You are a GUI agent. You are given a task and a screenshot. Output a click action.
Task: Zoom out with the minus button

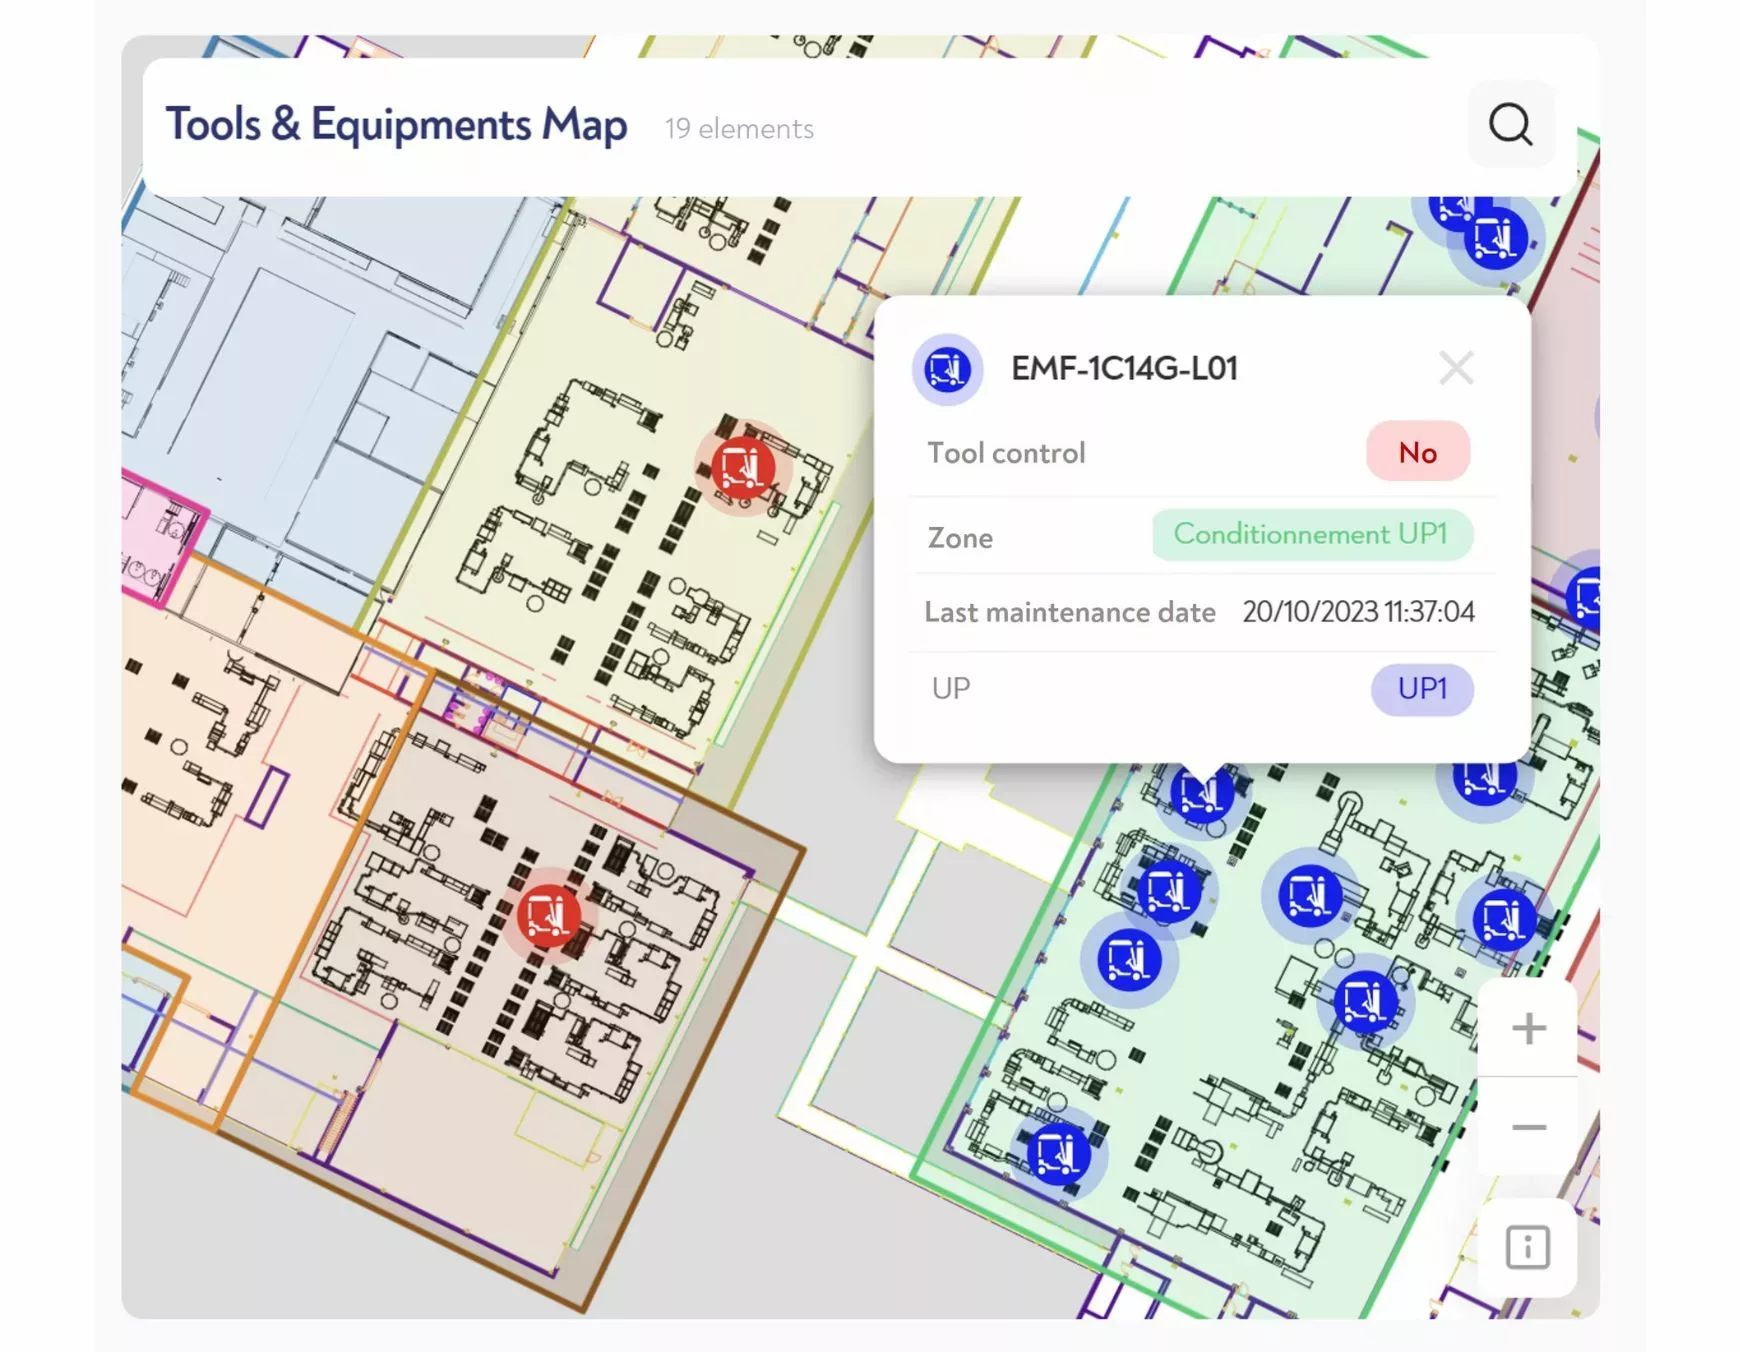(1527, 1127)
